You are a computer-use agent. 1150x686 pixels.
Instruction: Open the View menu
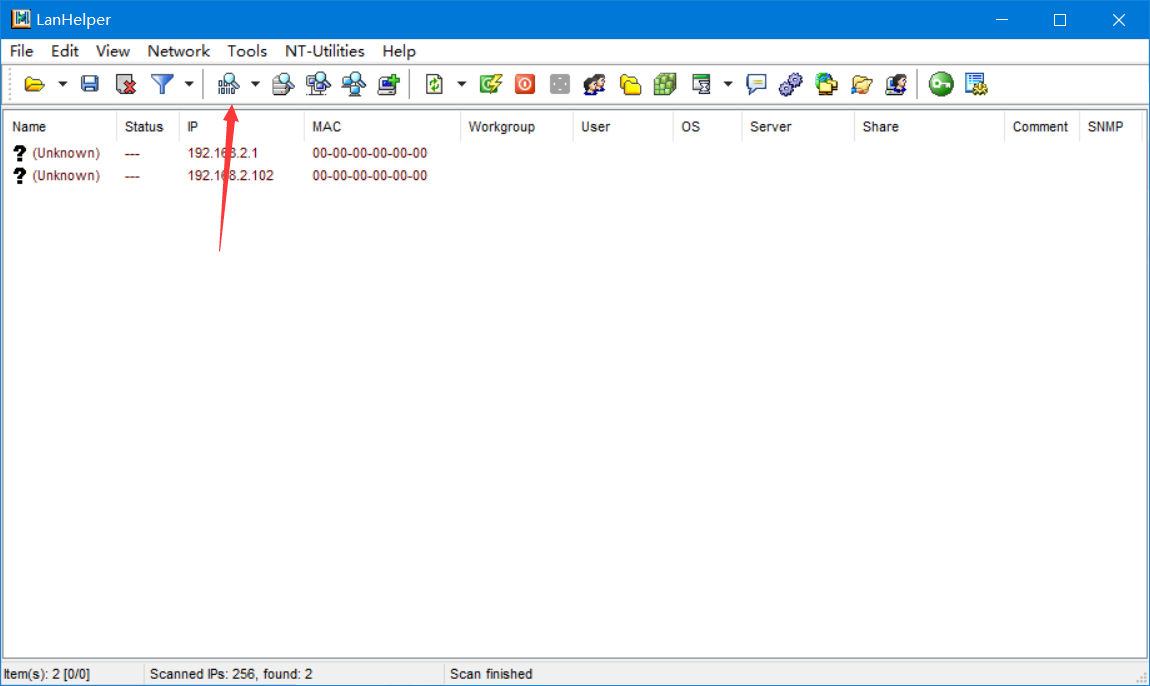click(x=113, y=51)
